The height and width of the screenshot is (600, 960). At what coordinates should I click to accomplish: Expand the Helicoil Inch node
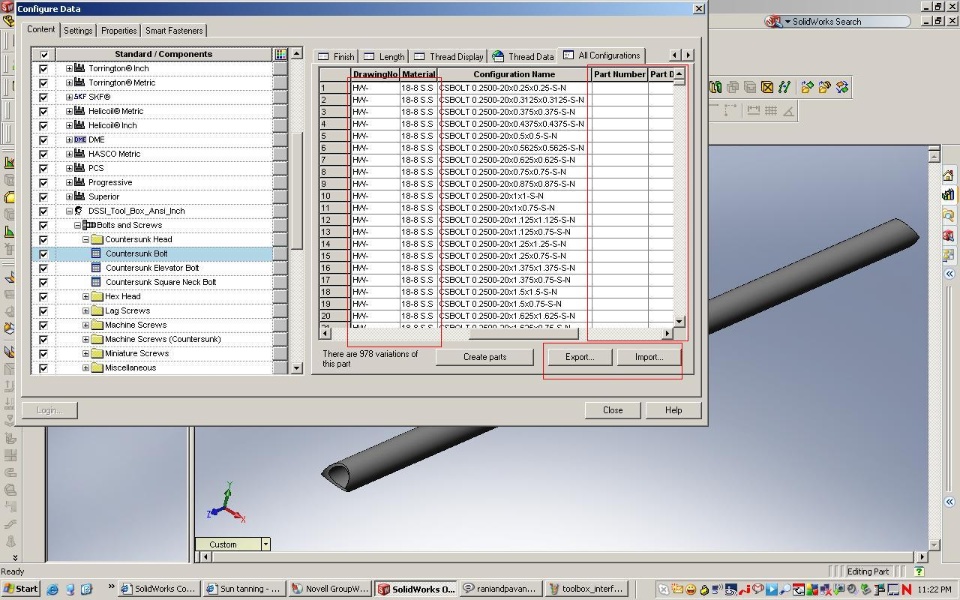[69, 126]
